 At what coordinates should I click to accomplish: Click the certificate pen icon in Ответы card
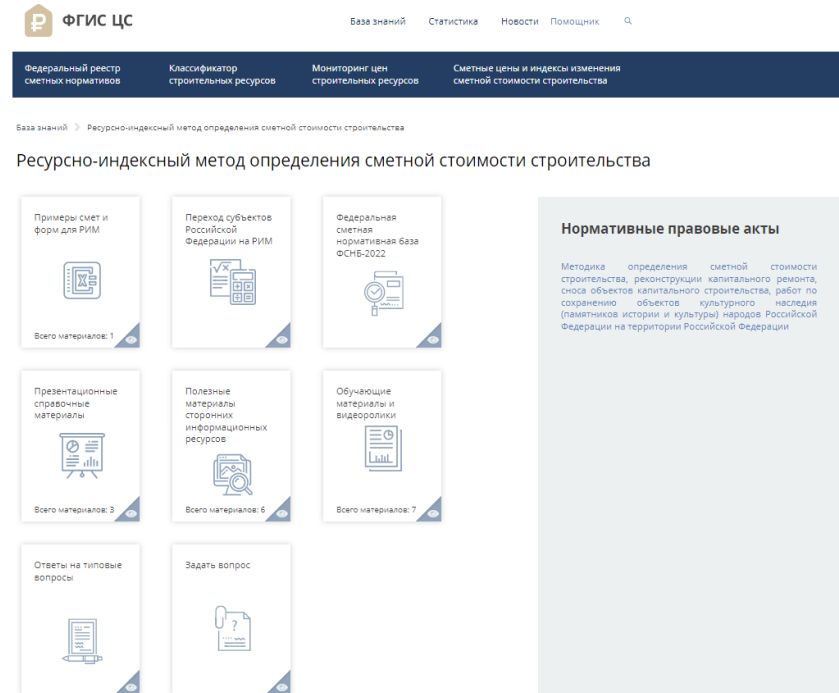pyautogui.click(x=80, y=640)
